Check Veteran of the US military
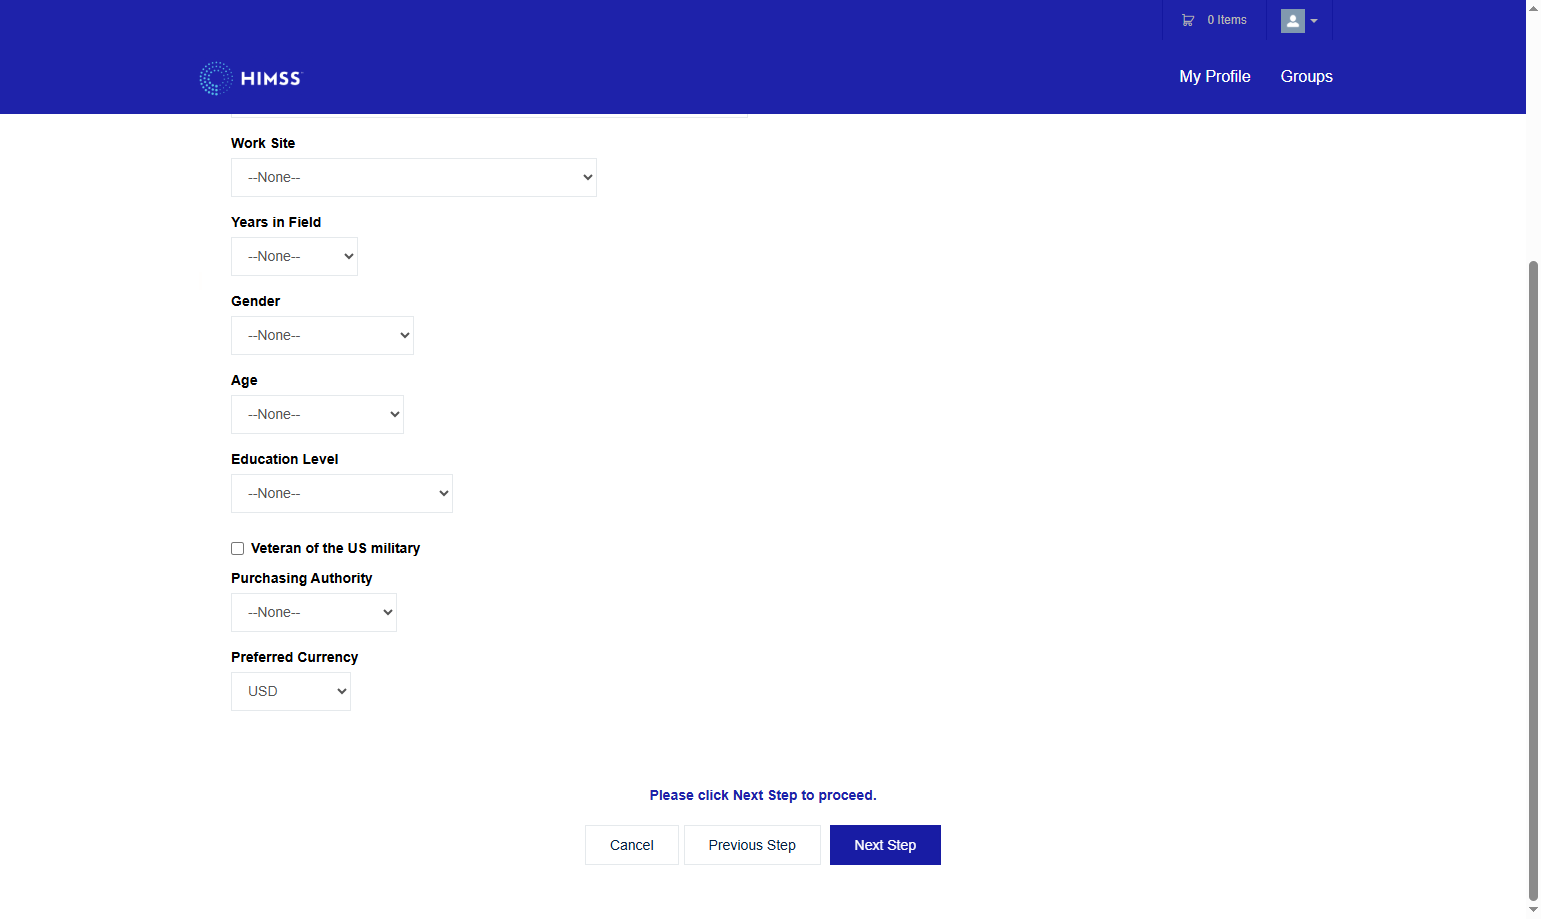Viewport: 1541px width, 919px height. pyautogui.click(x=238, y=548)
